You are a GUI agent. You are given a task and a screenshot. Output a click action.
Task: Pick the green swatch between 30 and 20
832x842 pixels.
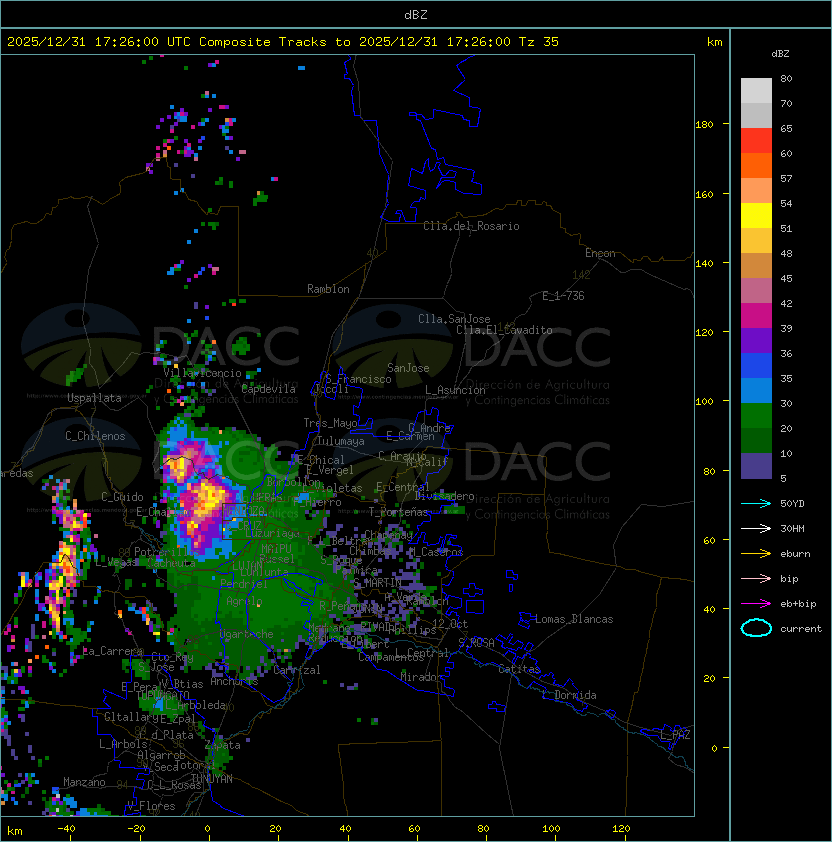[756, 415]
